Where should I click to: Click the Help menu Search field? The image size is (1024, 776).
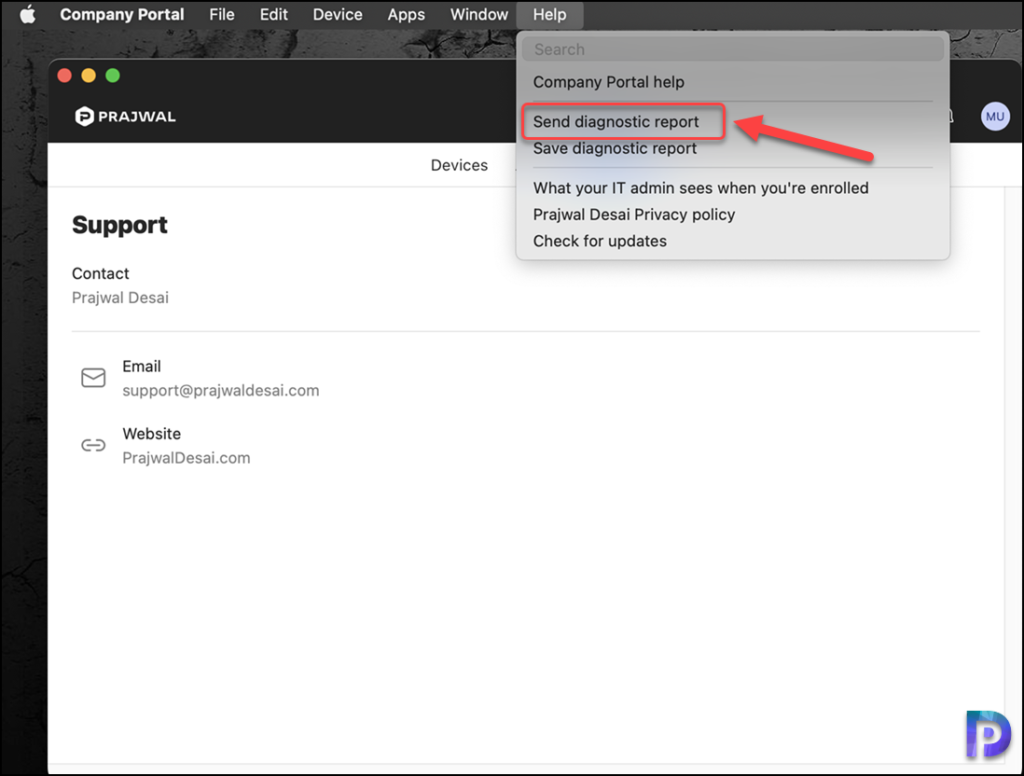pos(732,49)
